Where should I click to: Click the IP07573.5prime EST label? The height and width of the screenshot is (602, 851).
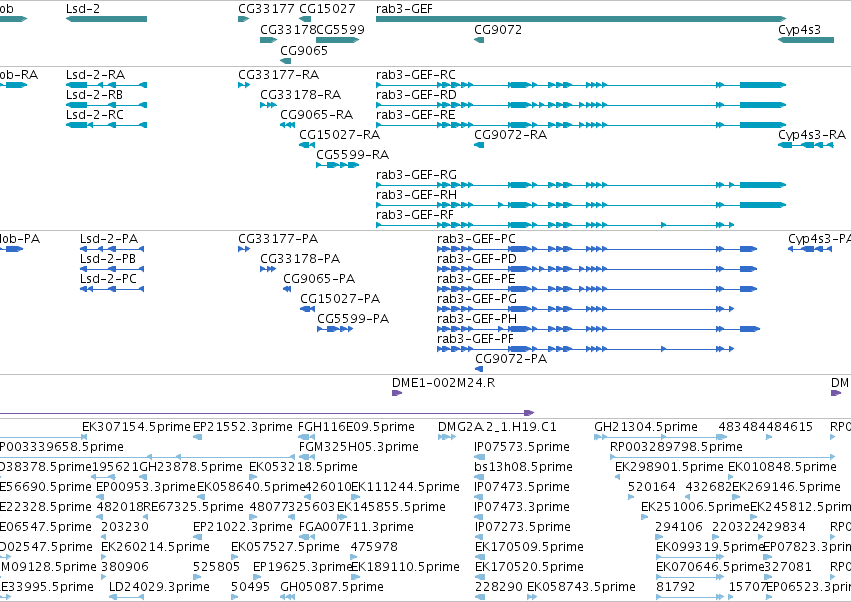522,446
